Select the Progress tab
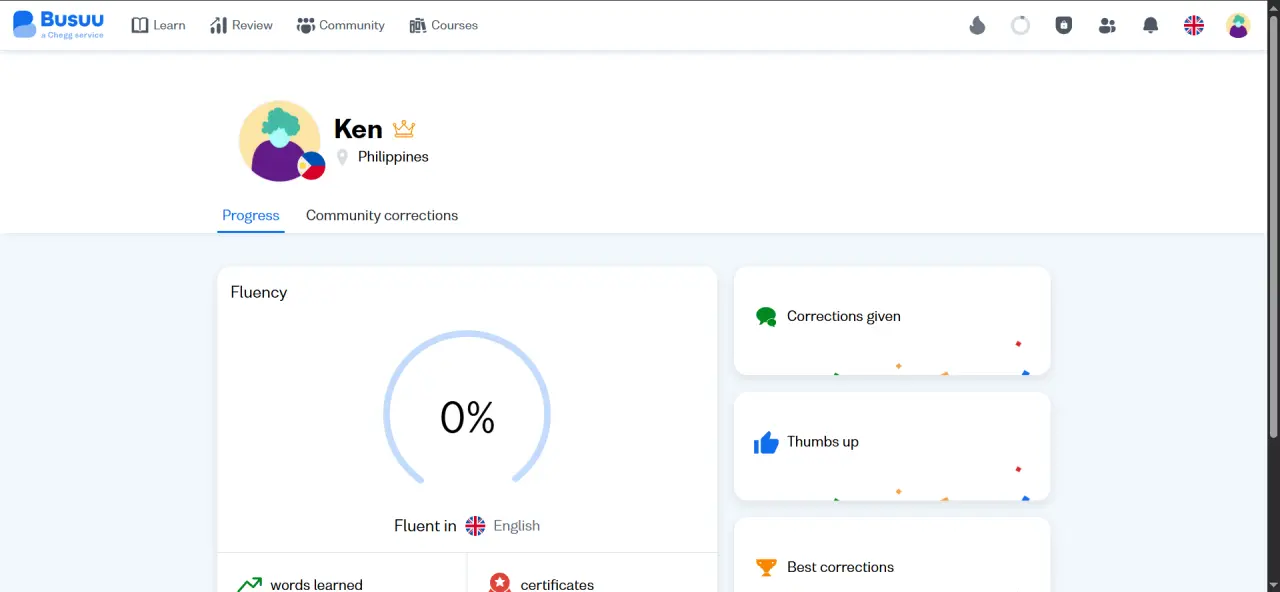This screenshot has width=1280, height=592. tap(251, 215)
